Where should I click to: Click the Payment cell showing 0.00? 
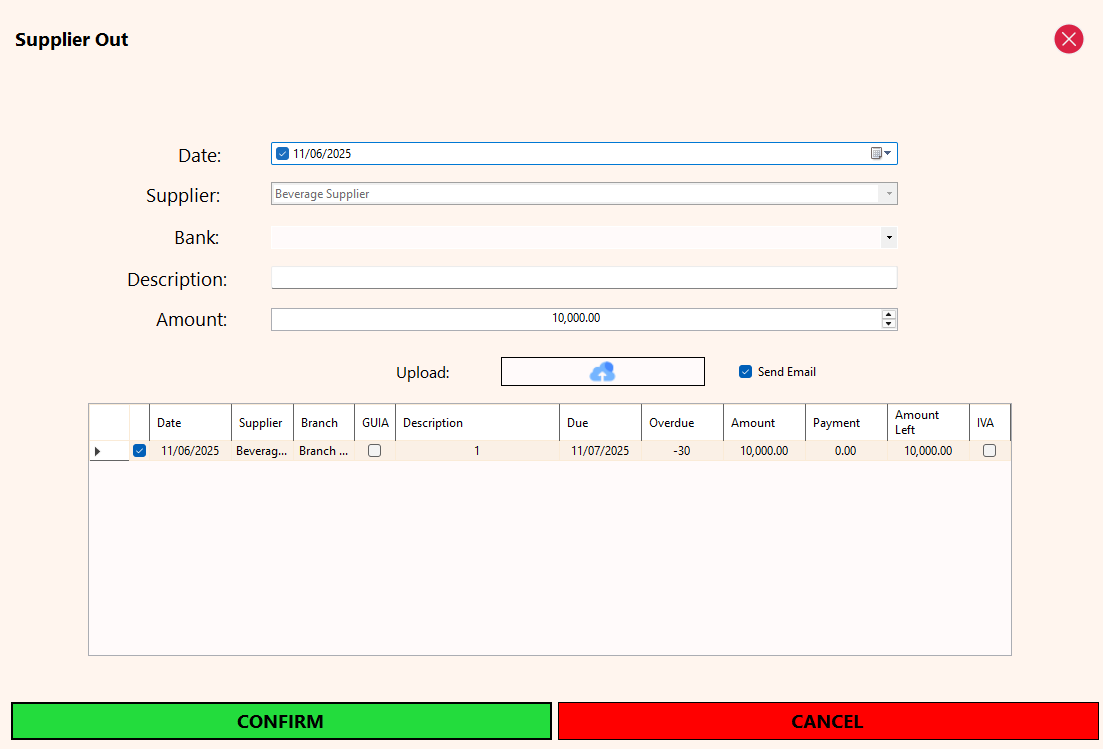(x=846, y=451)
